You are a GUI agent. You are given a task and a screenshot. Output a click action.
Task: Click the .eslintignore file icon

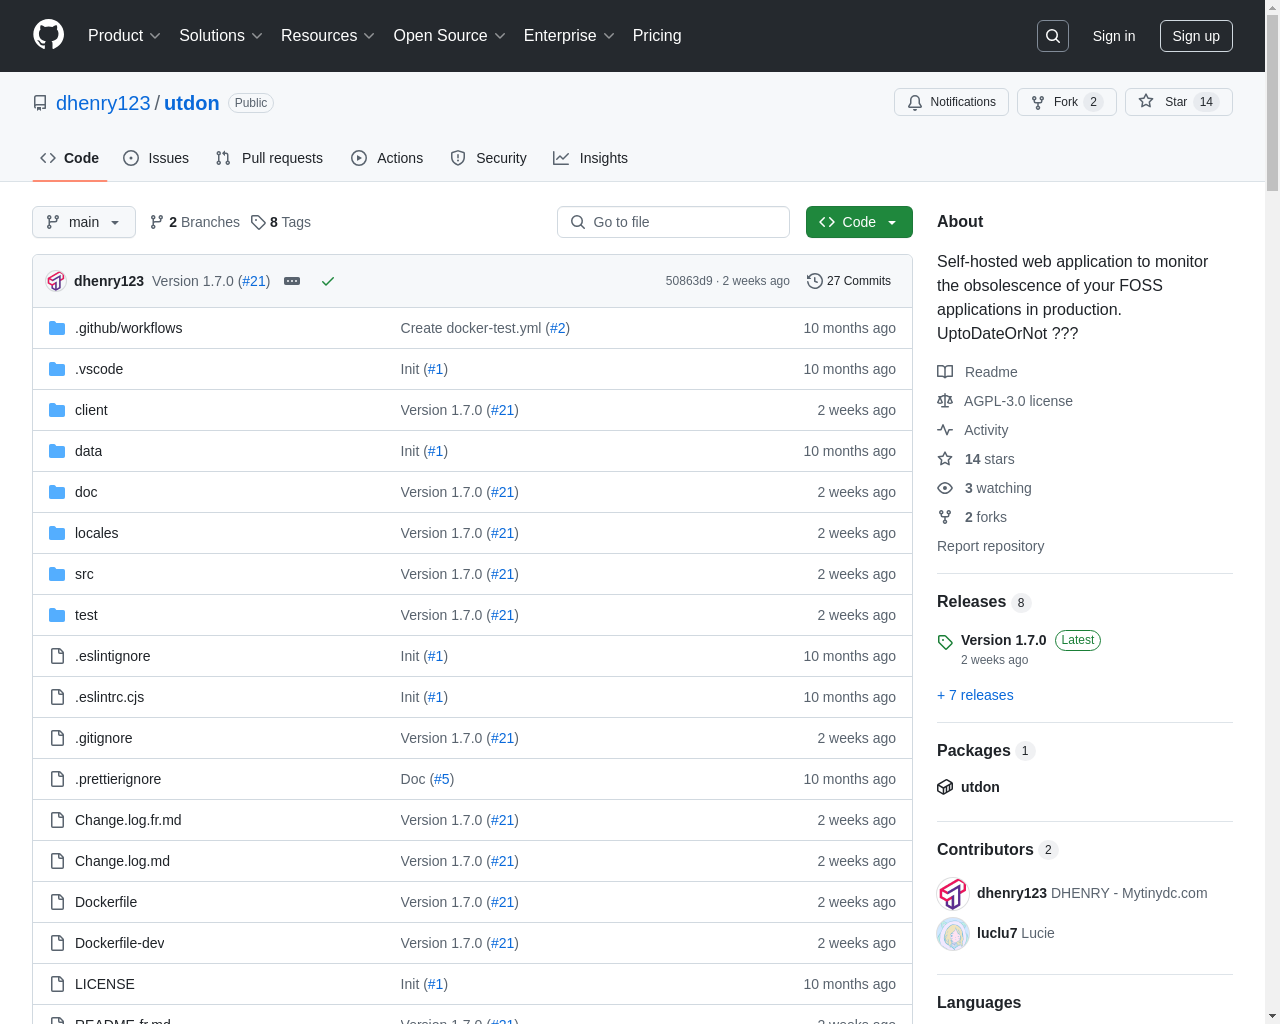tap(57, 656)
